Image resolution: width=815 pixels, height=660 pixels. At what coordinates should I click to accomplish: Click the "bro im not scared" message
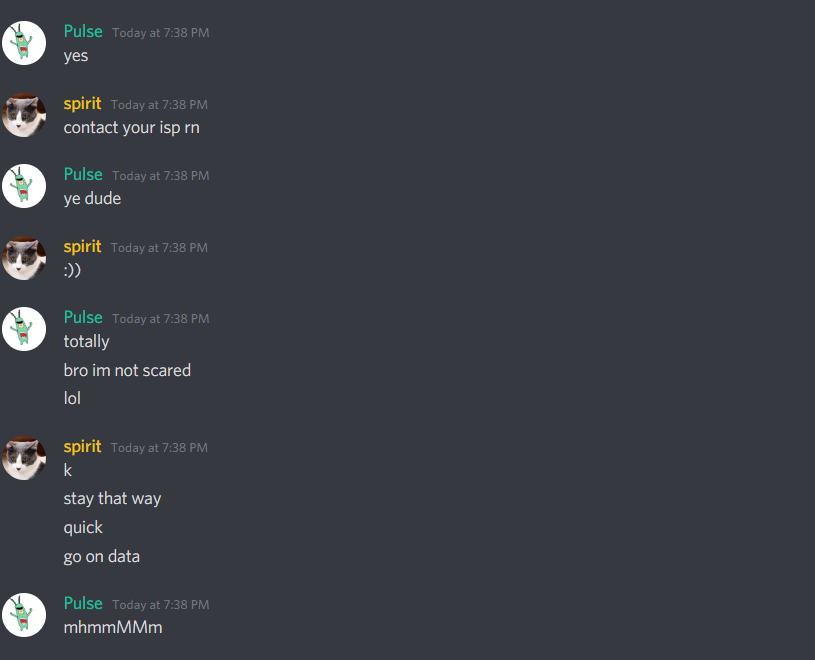[127, 371]
